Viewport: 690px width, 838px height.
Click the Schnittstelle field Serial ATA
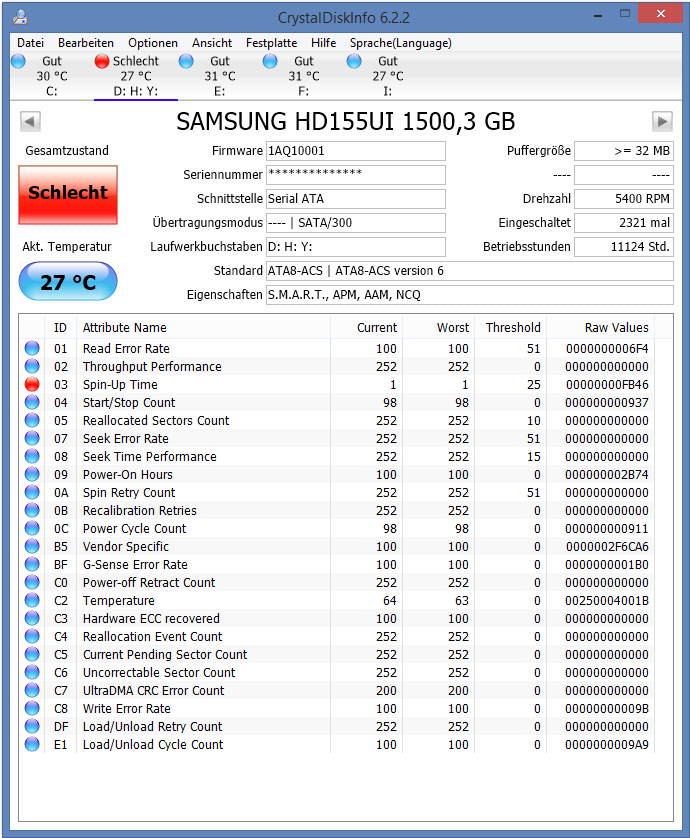pyautogui.click(x=355, y=199)
